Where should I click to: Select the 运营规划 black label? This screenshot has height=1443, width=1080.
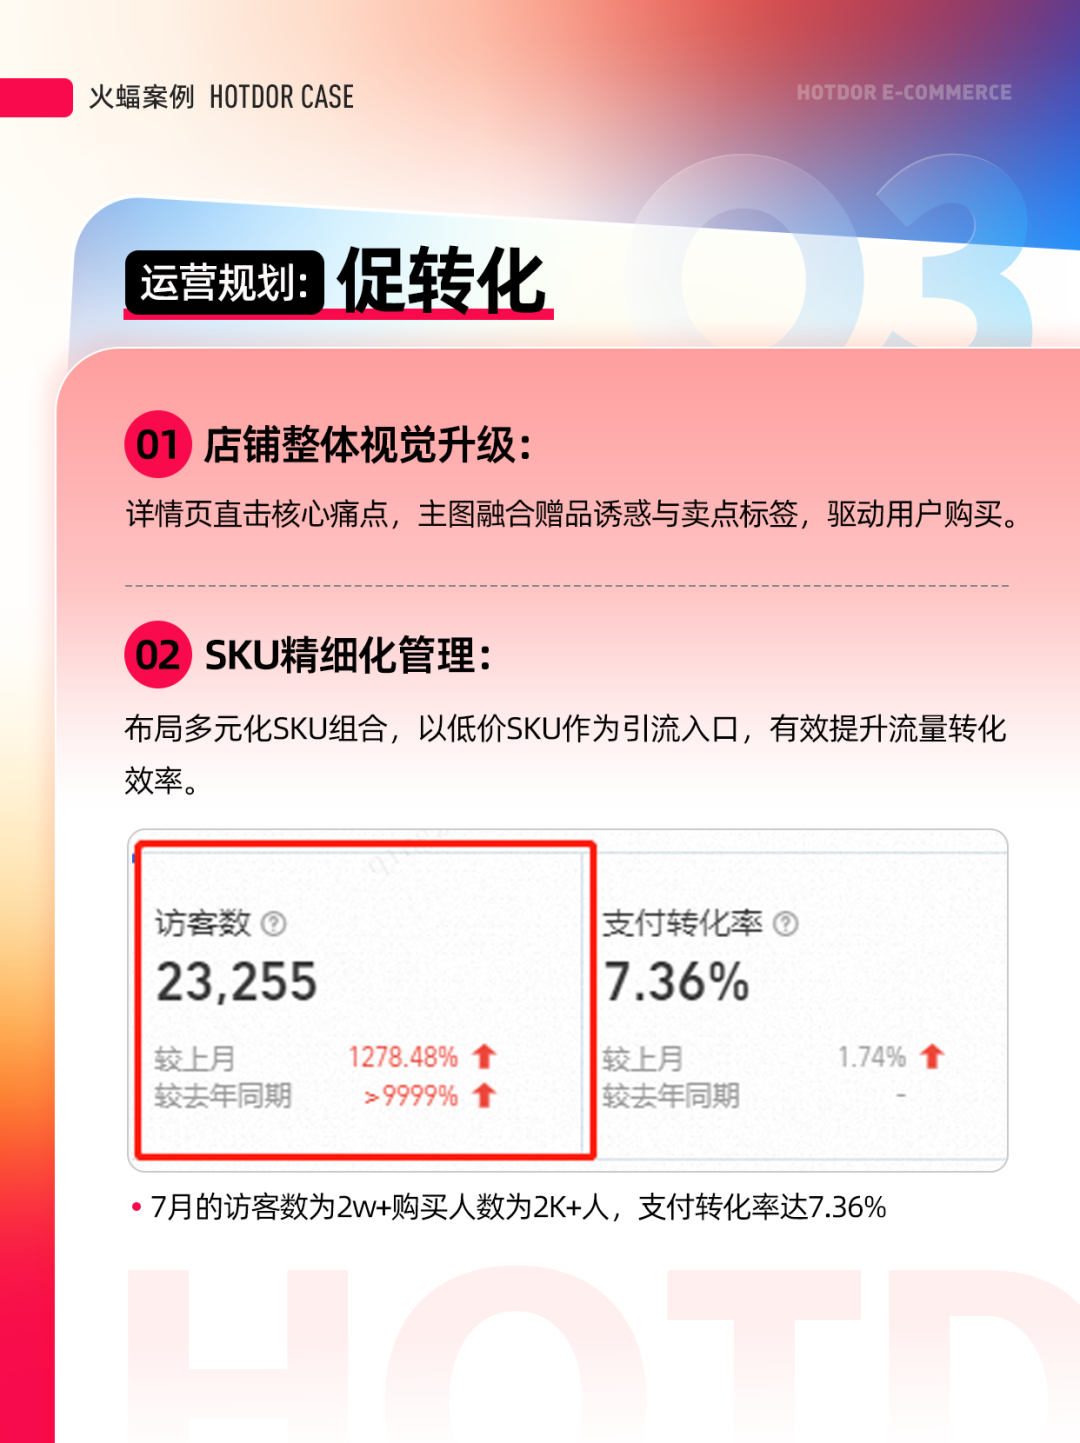tap(224, 283)
